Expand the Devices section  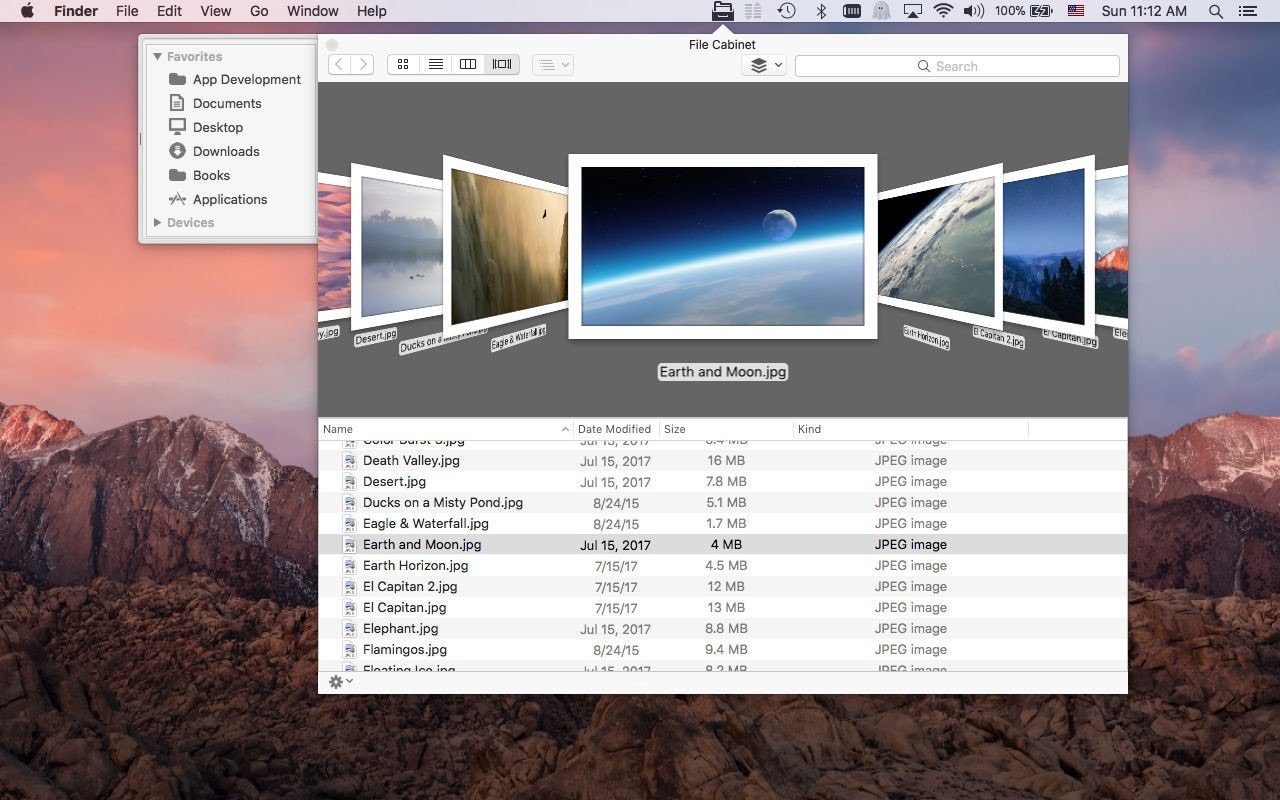click(x=157, y=222)
